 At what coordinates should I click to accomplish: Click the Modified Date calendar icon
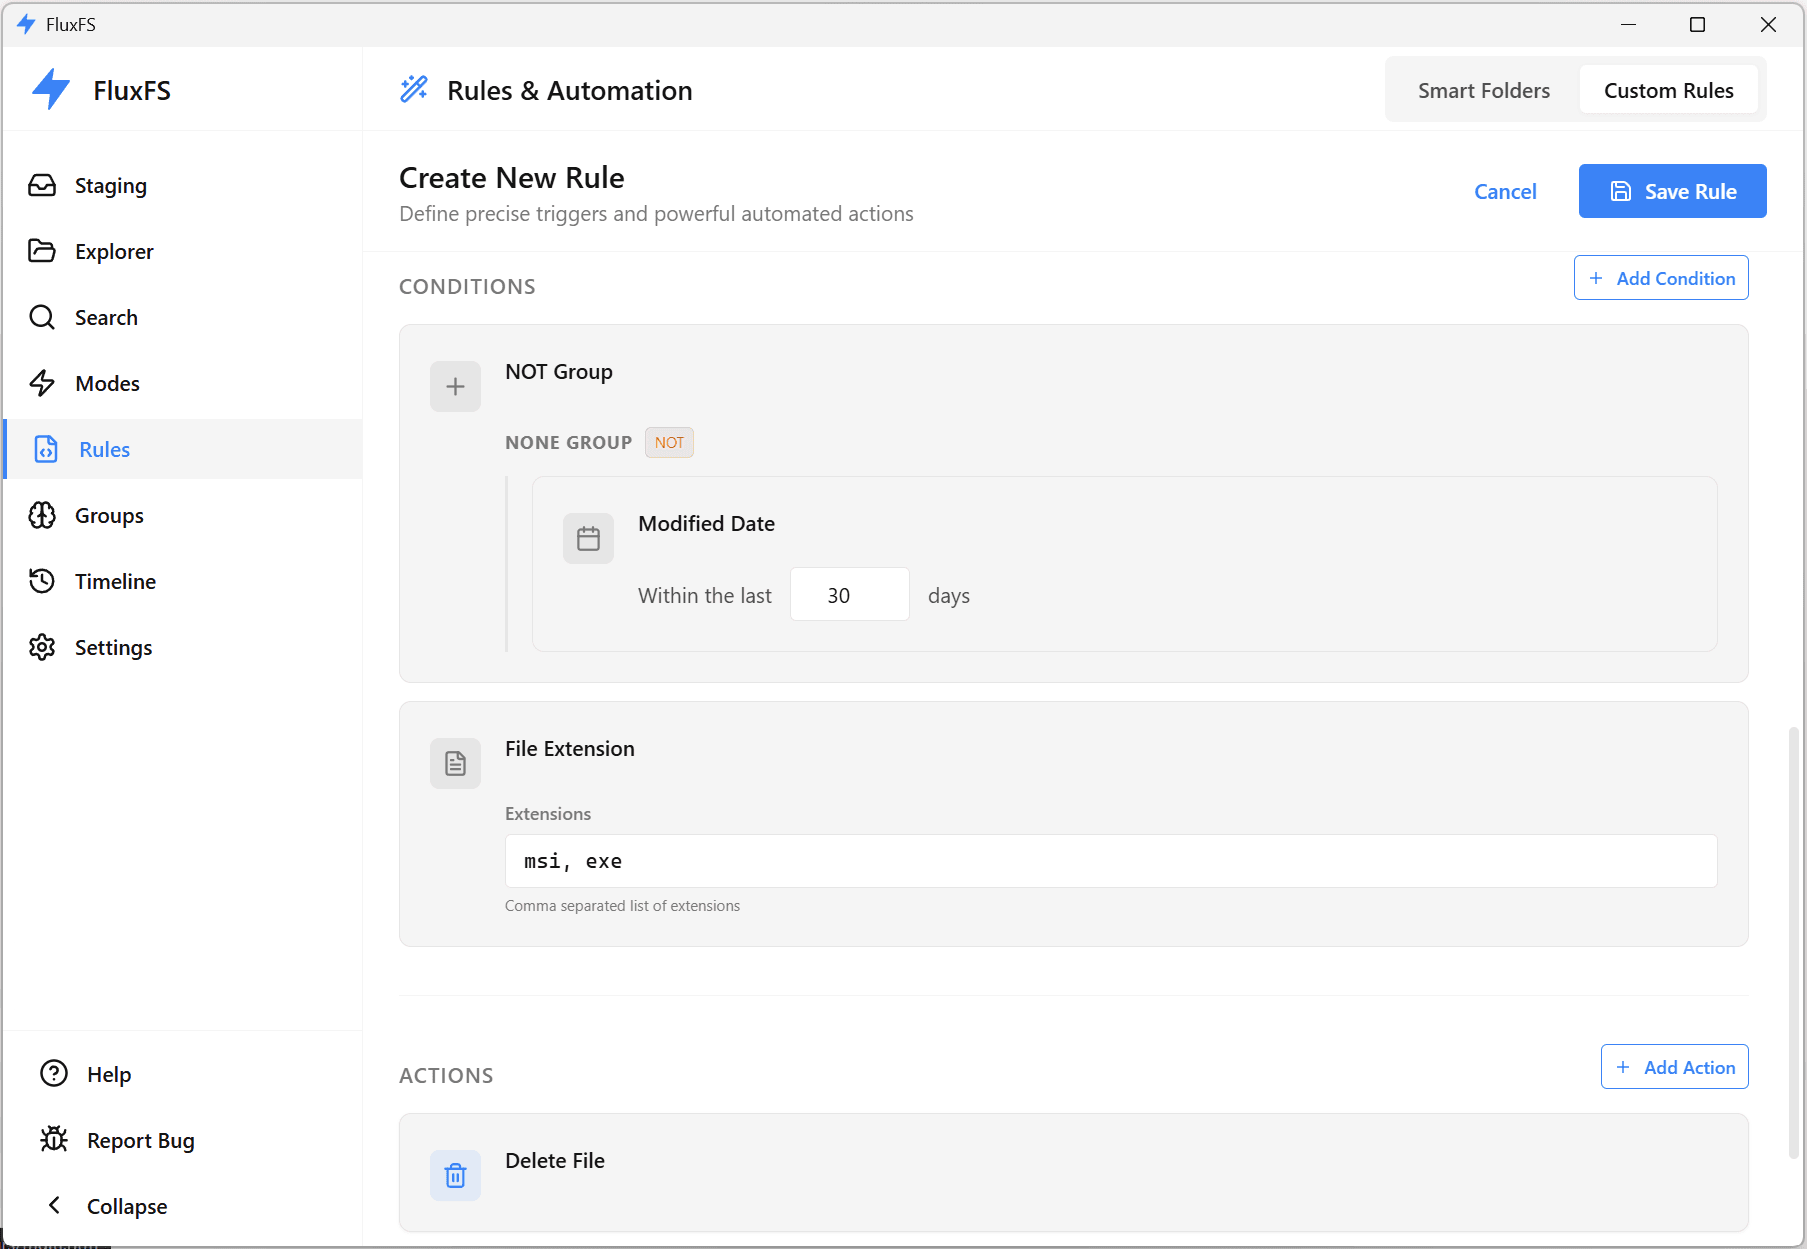pyautogui.click(x=588, y=539)
